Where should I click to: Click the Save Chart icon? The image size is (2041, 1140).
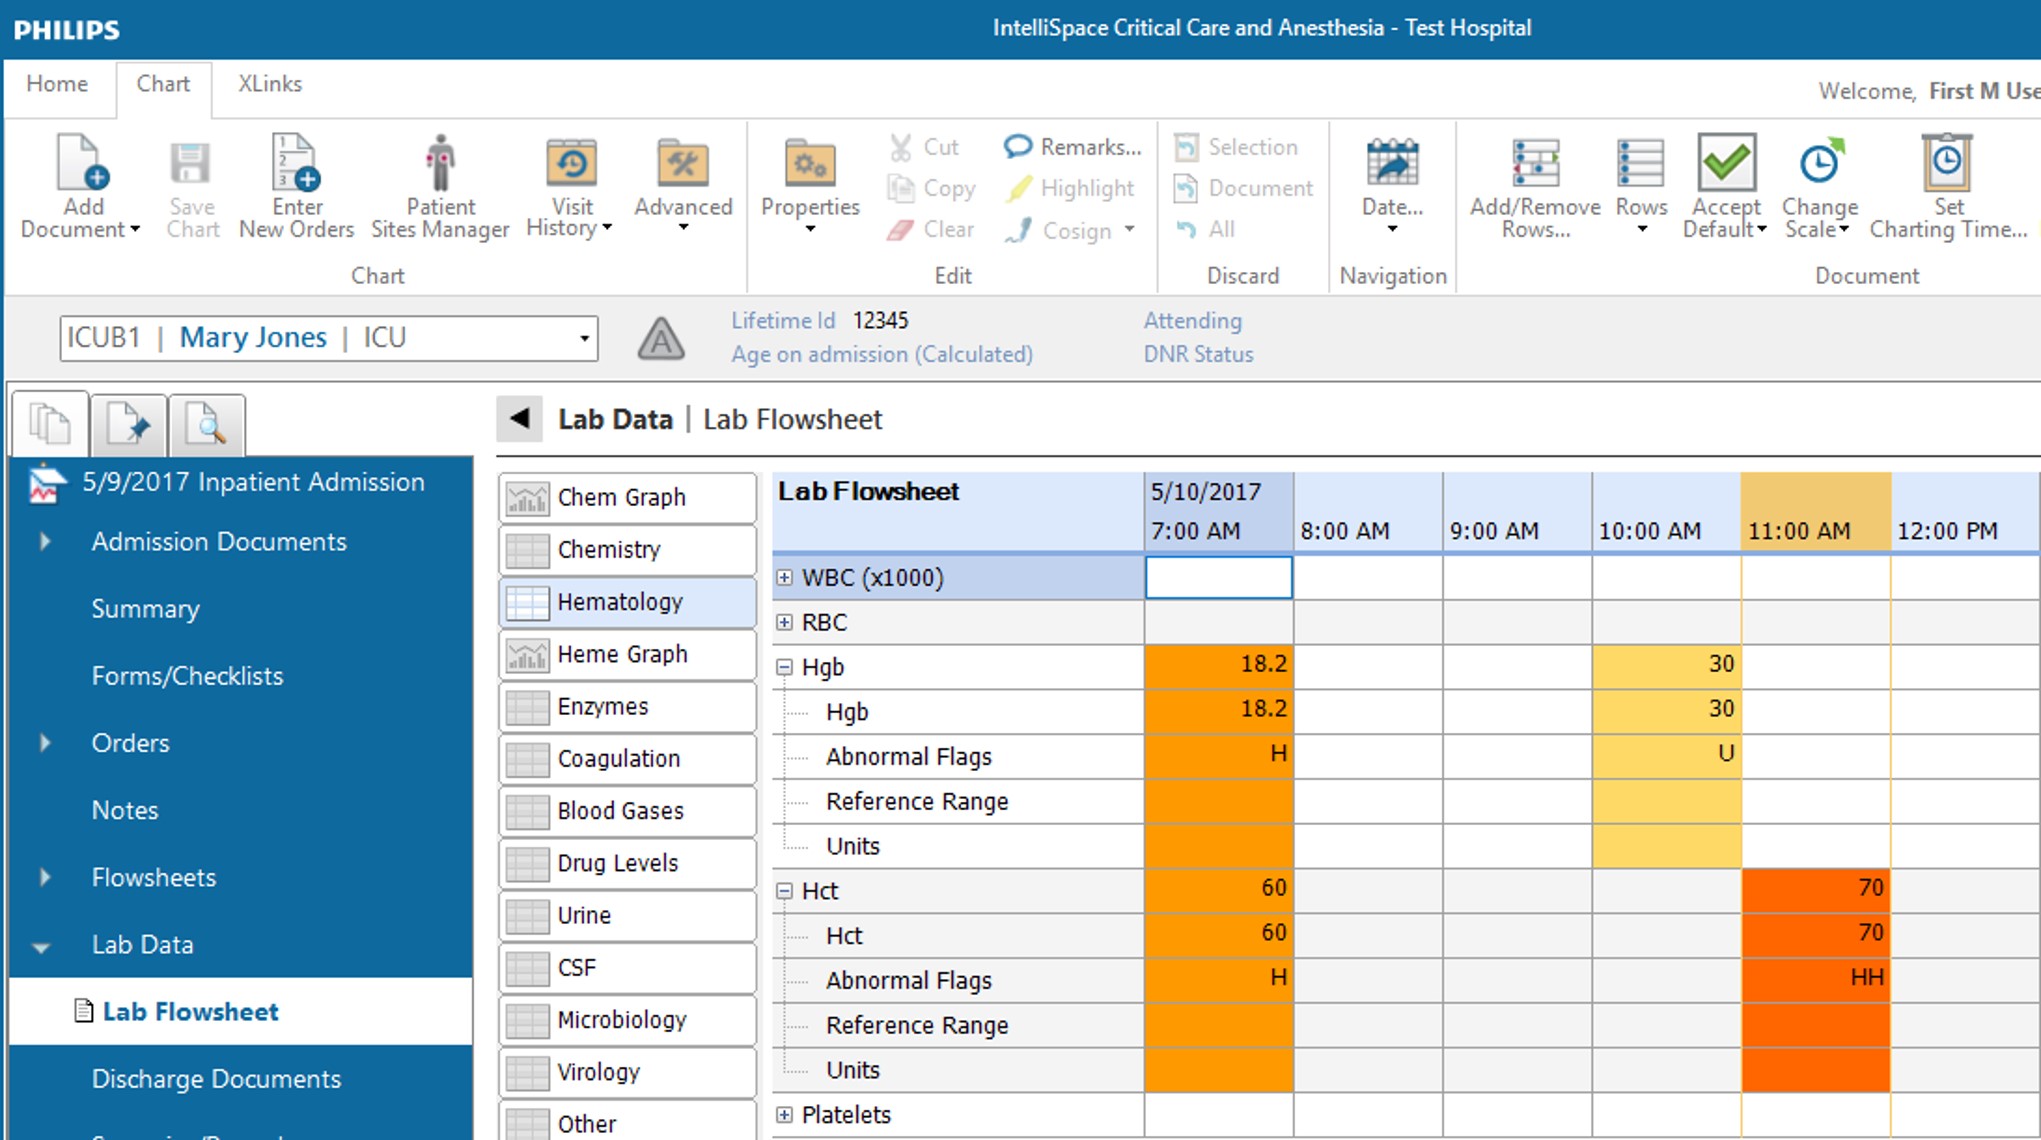[x=190, y=163]
